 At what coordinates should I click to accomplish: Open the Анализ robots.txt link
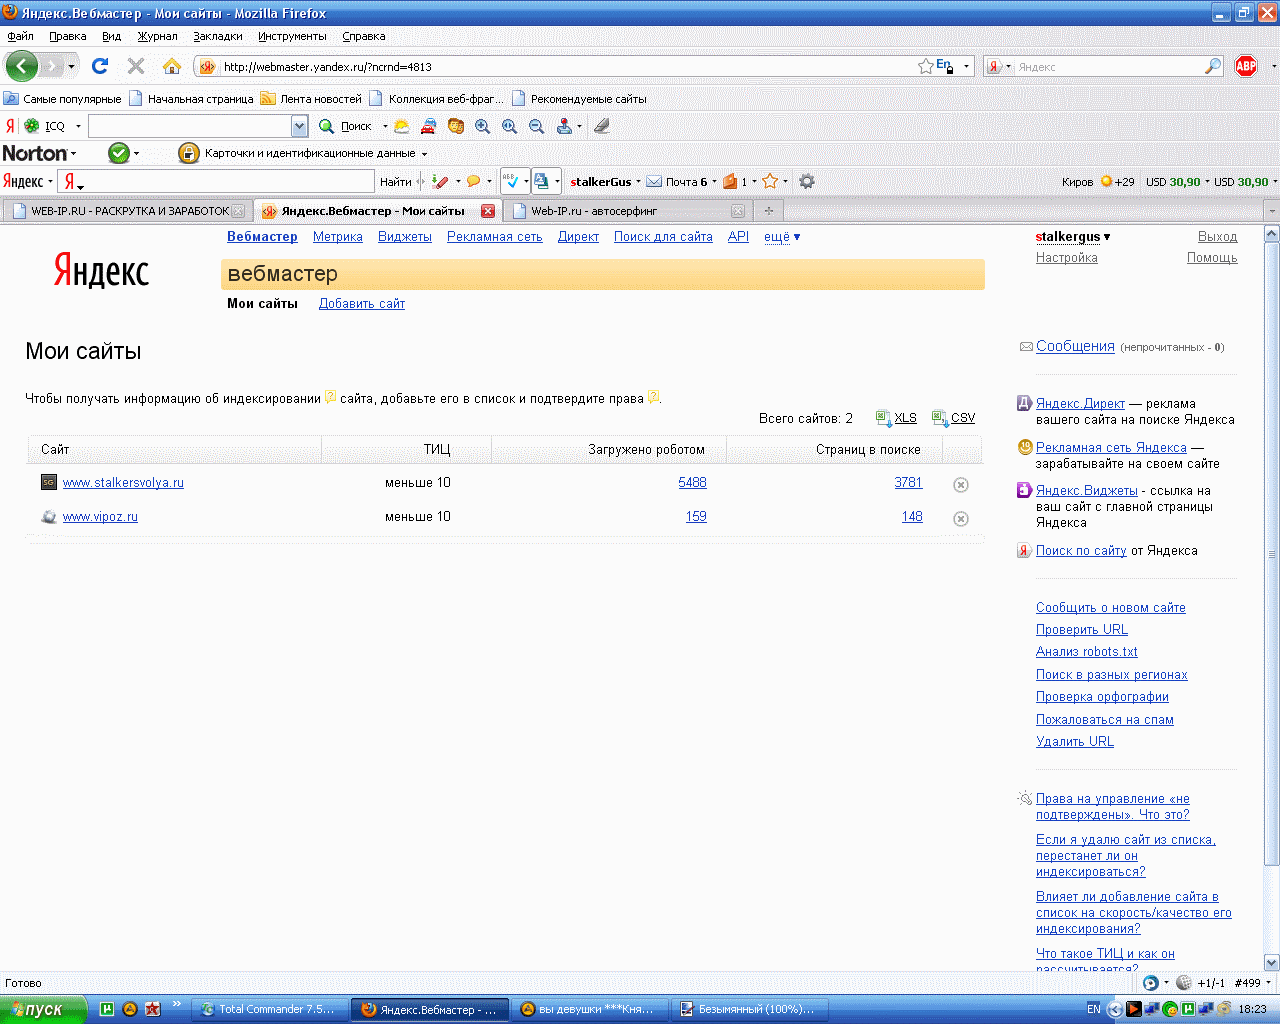point(1087,652)
